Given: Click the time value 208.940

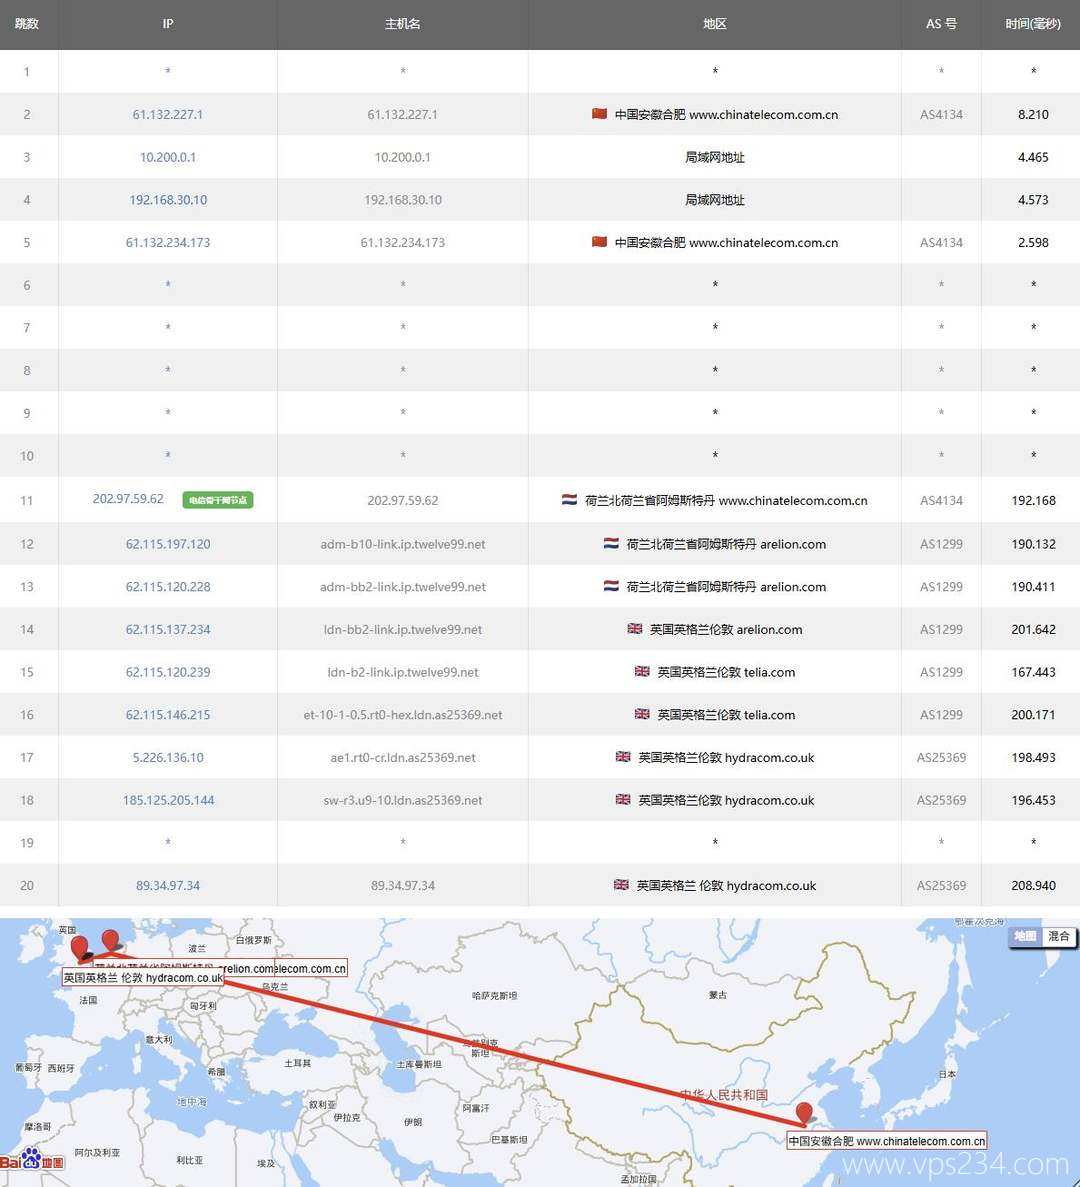Looking at the screenshot, I should 1033,885.
